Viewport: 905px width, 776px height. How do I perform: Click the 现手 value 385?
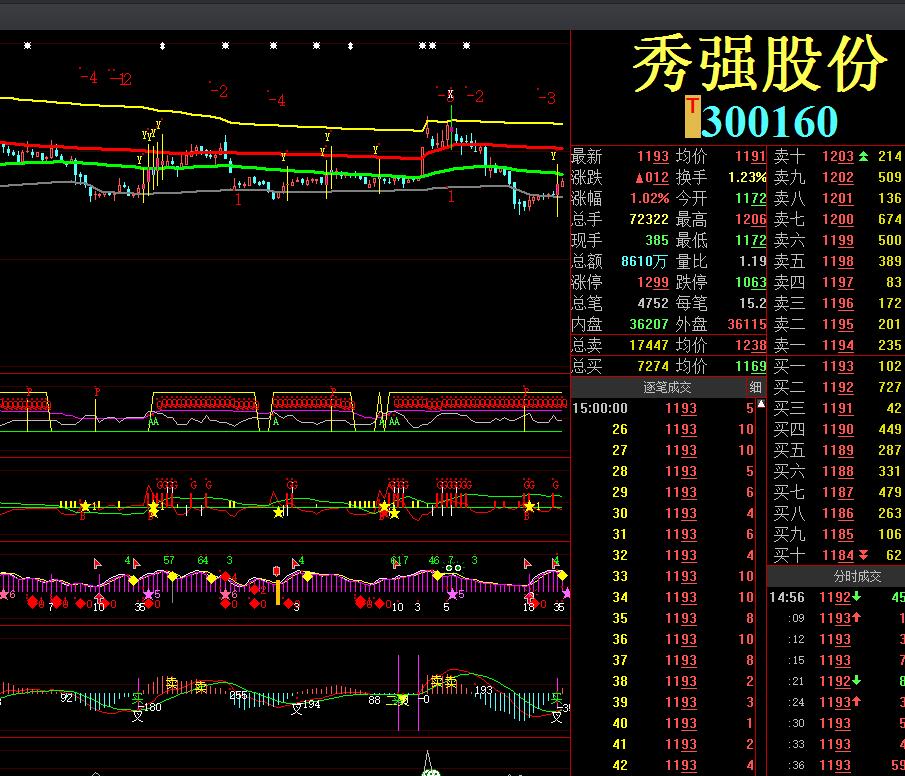coord(657,240)
